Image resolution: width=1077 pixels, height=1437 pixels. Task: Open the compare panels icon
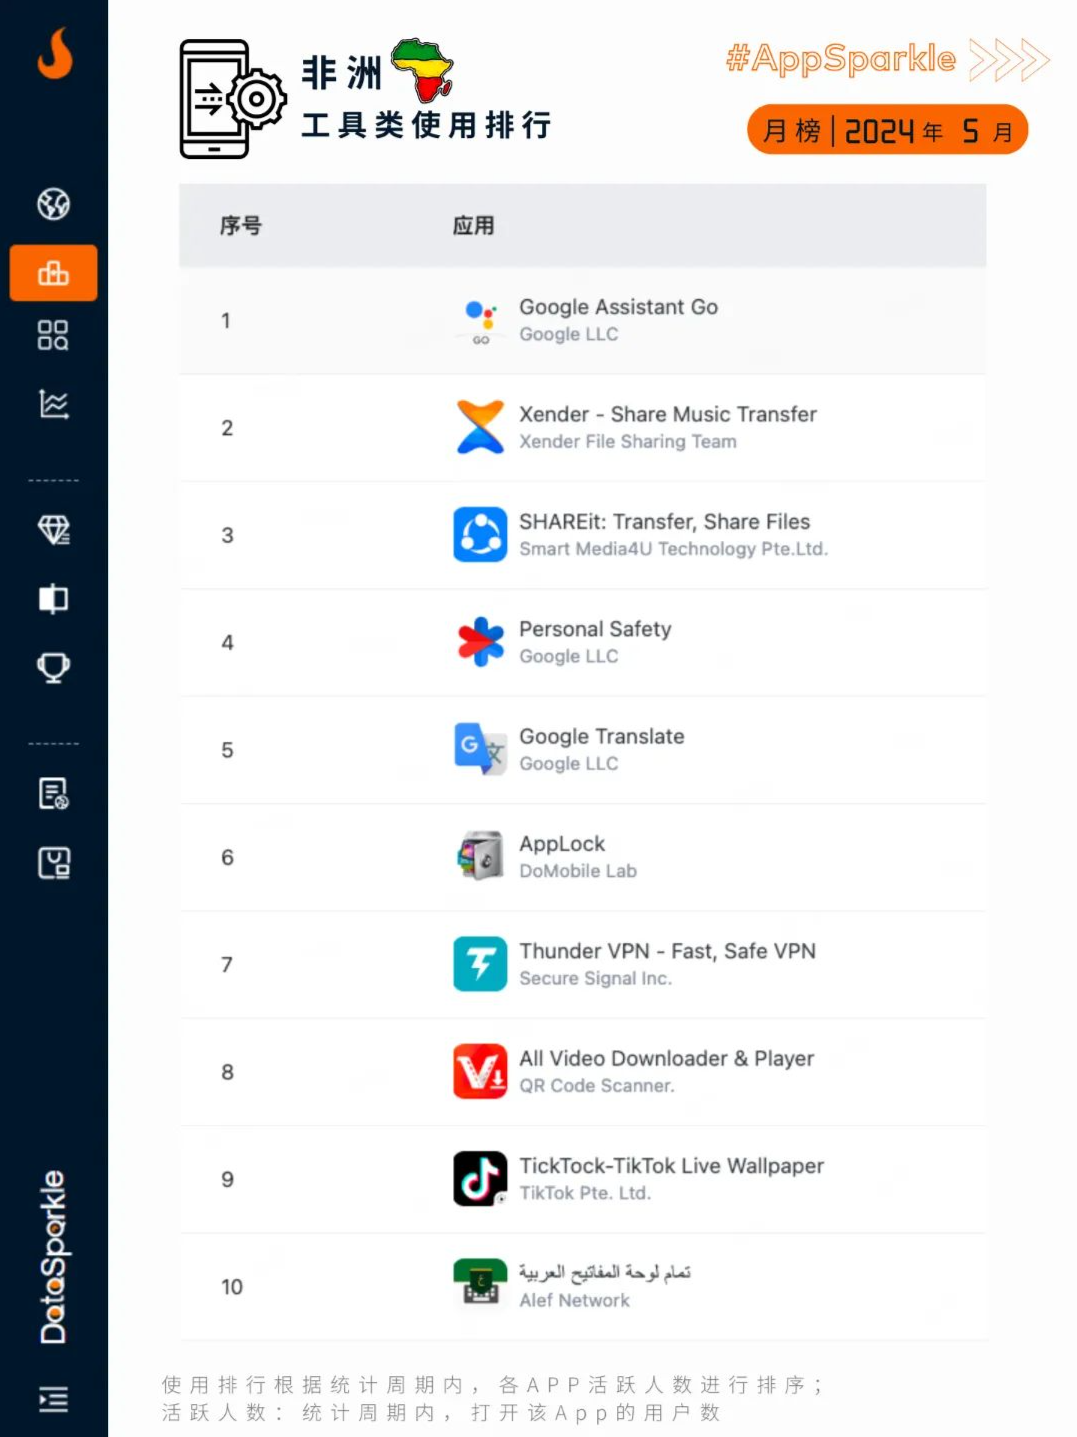click(x=54, y=599)
